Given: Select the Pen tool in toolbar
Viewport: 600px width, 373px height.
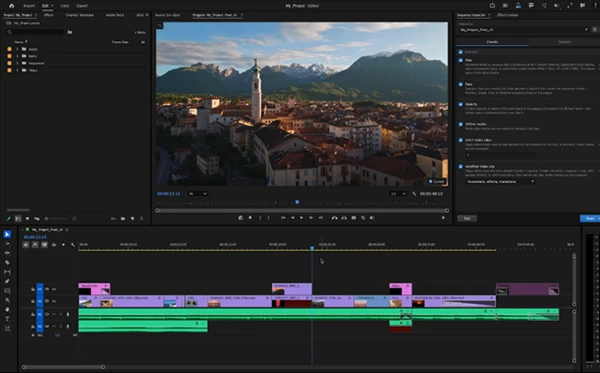Looking at the screenshot, I should 7,281.
